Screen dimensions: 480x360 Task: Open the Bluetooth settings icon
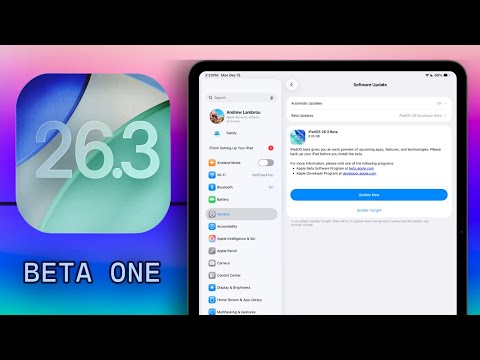tap(212, 187)
